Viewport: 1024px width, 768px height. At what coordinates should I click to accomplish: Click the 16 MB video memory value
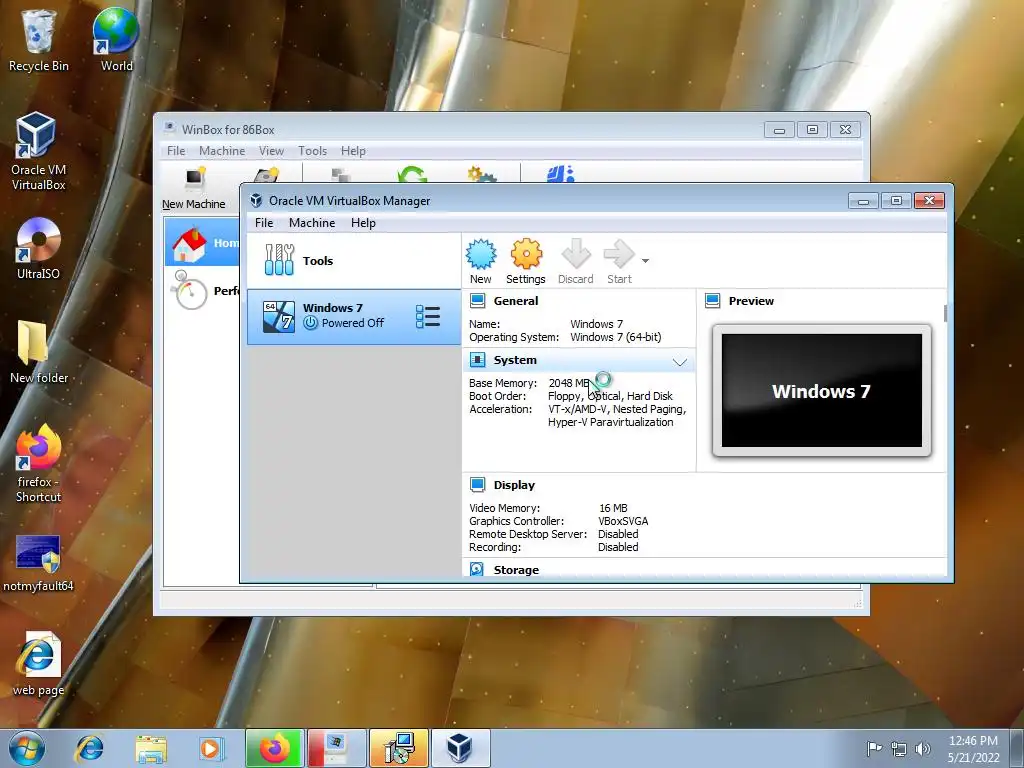coord(613,508)
